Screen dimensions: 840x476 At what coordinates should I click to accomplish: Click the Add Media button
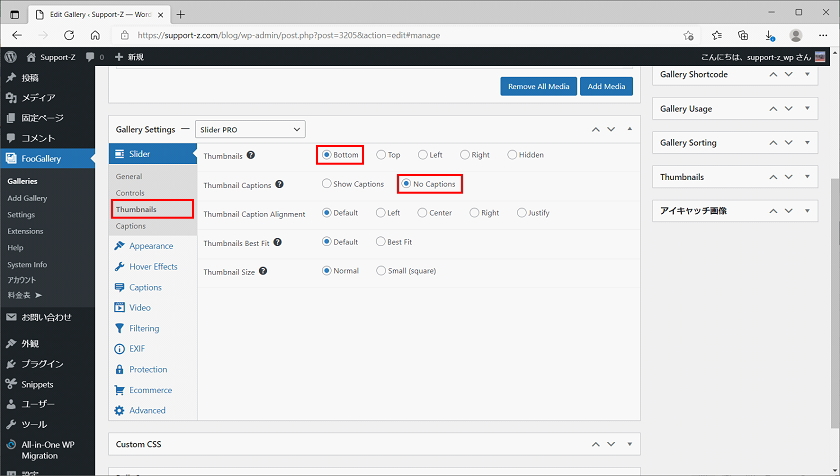pyautogui.click(x=607, y=86)
